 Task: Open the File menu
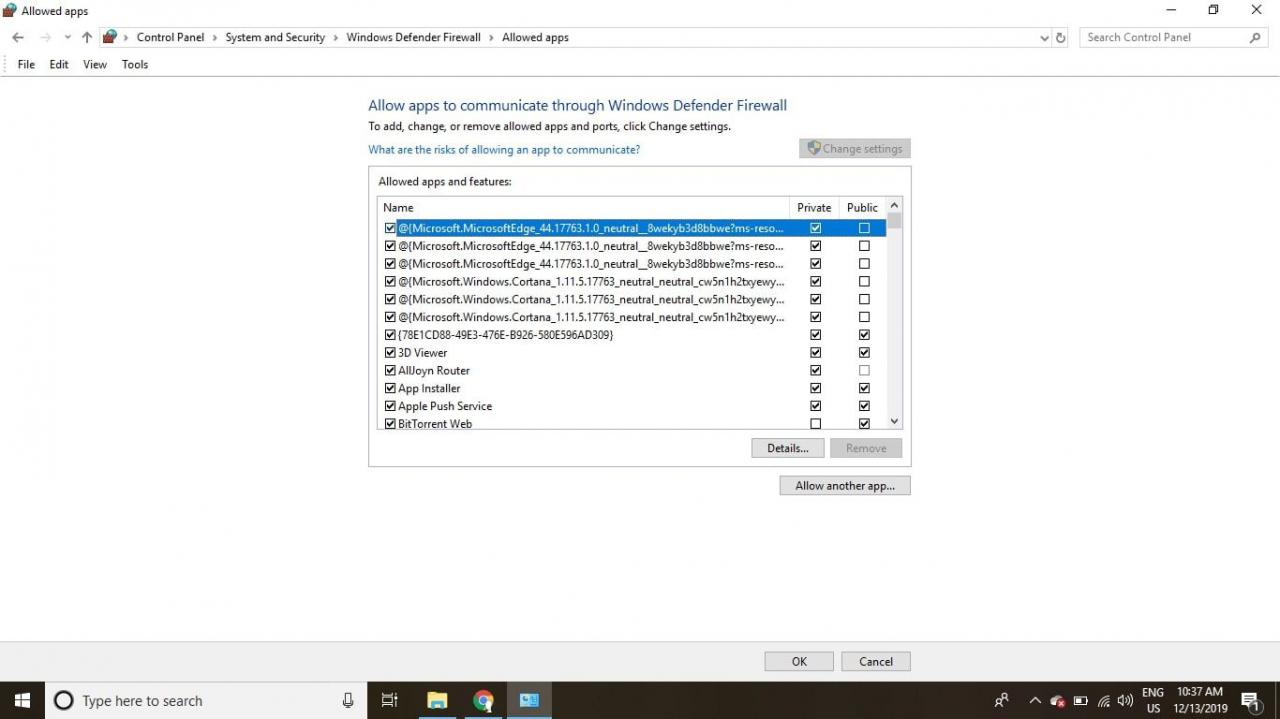(x=26, y=64)
